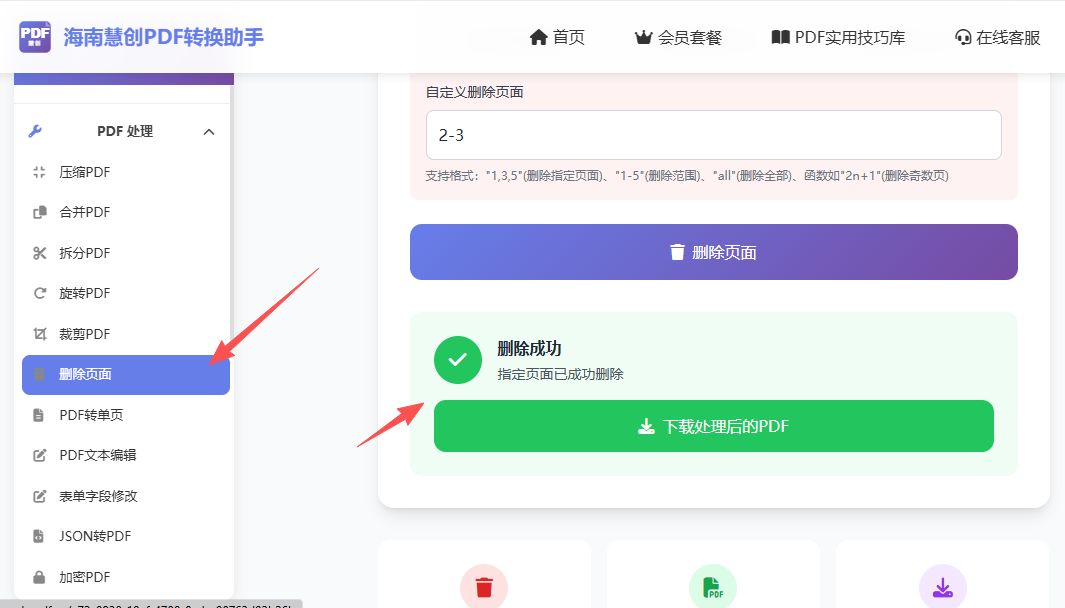Click the green checkmark success icon

click(x=458, y=360)
